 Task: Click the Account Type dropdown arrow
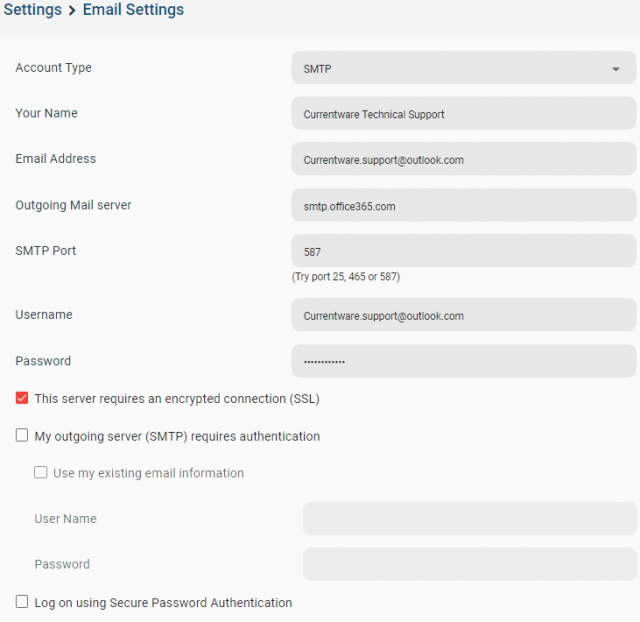pos(616,69)
